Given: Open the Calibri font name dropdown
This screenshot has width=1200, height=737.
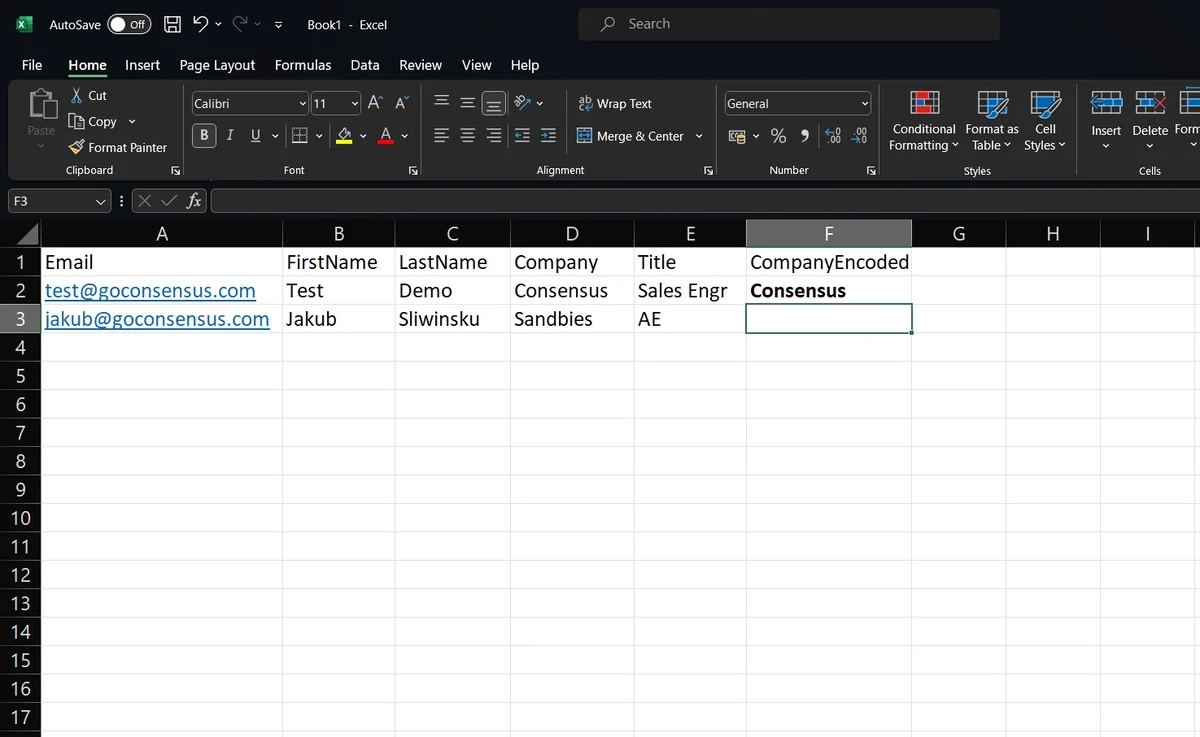Looking at the screenshot, I should [x=303, y=103].
